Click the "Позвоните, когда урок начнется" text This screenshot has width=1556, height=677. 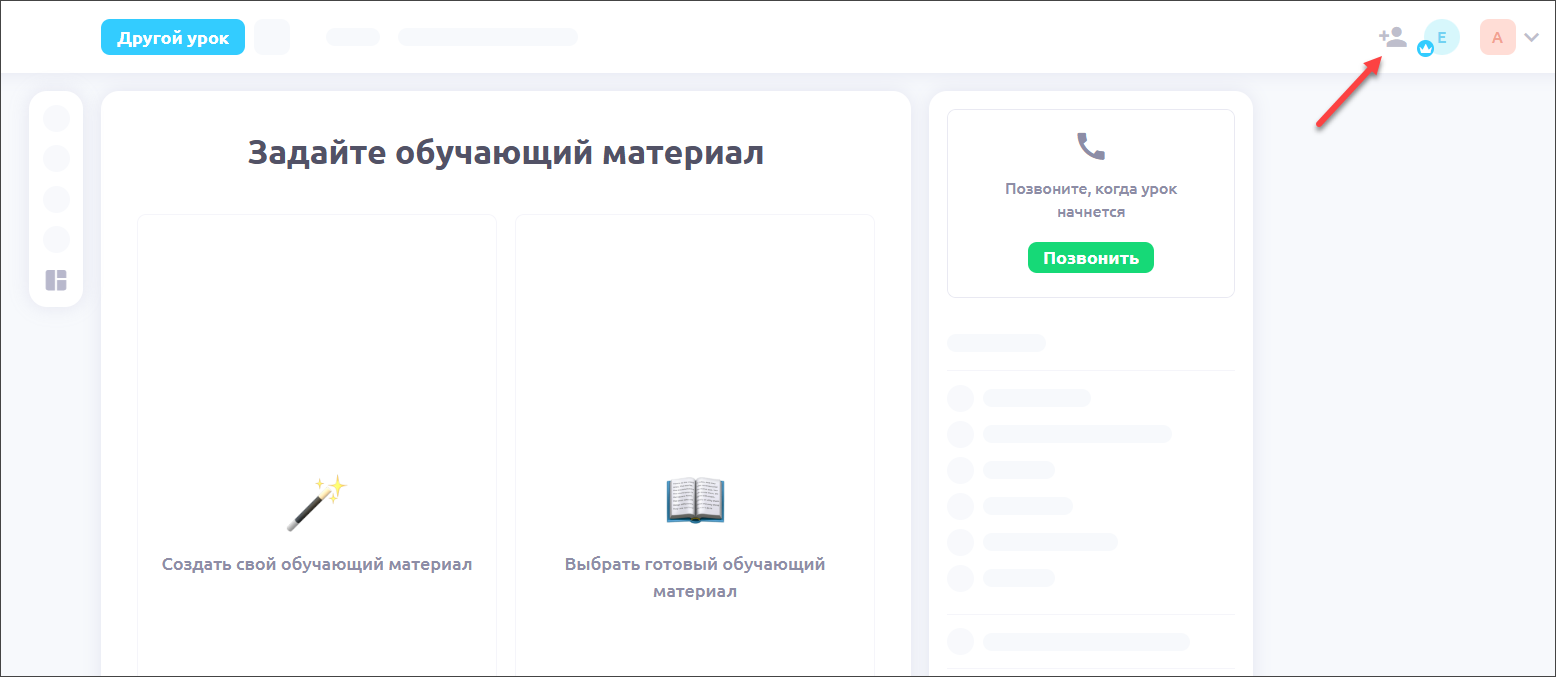[1090, 200]
